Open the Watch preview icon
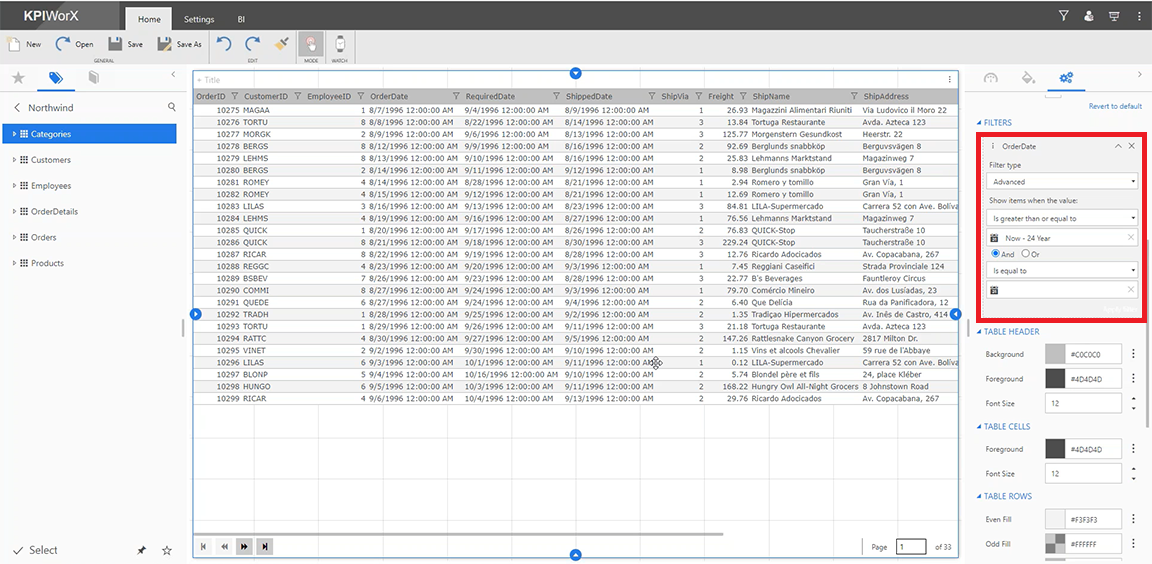Viewport: 1152px width, 564px height. [339, 44]
